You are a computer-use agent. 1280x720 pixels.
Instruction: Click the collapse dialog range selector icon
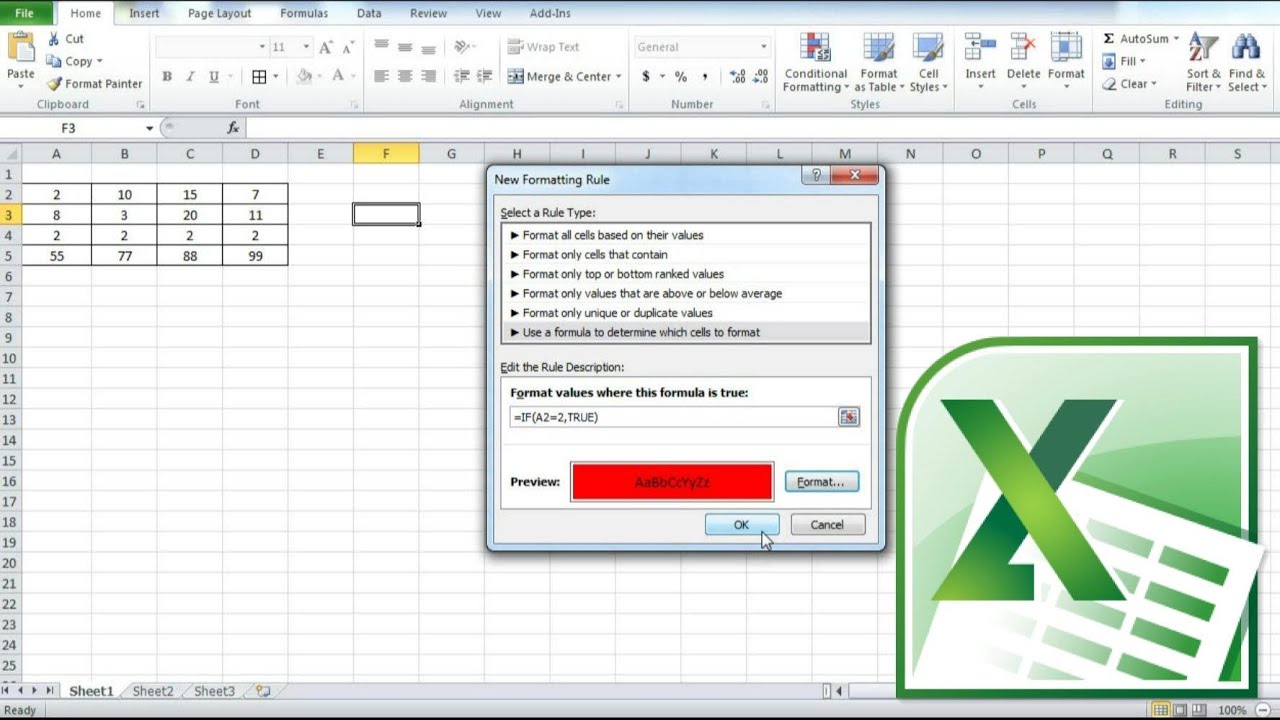[849, 417]
